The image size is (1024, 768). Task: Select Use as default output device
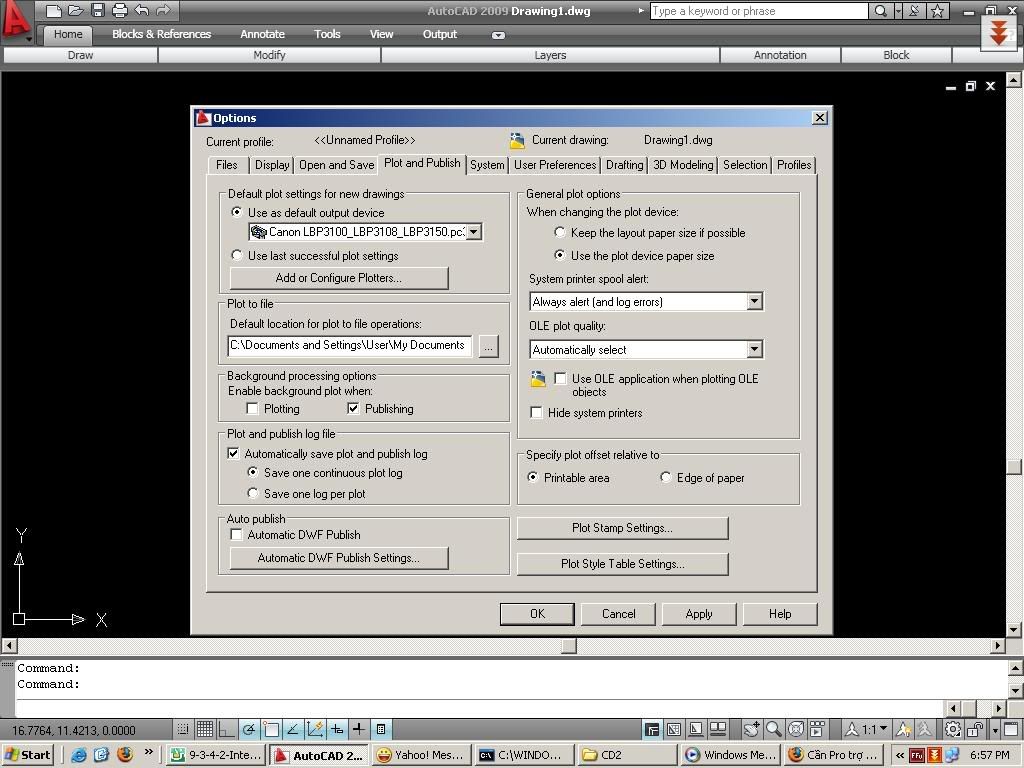[236, 212]
